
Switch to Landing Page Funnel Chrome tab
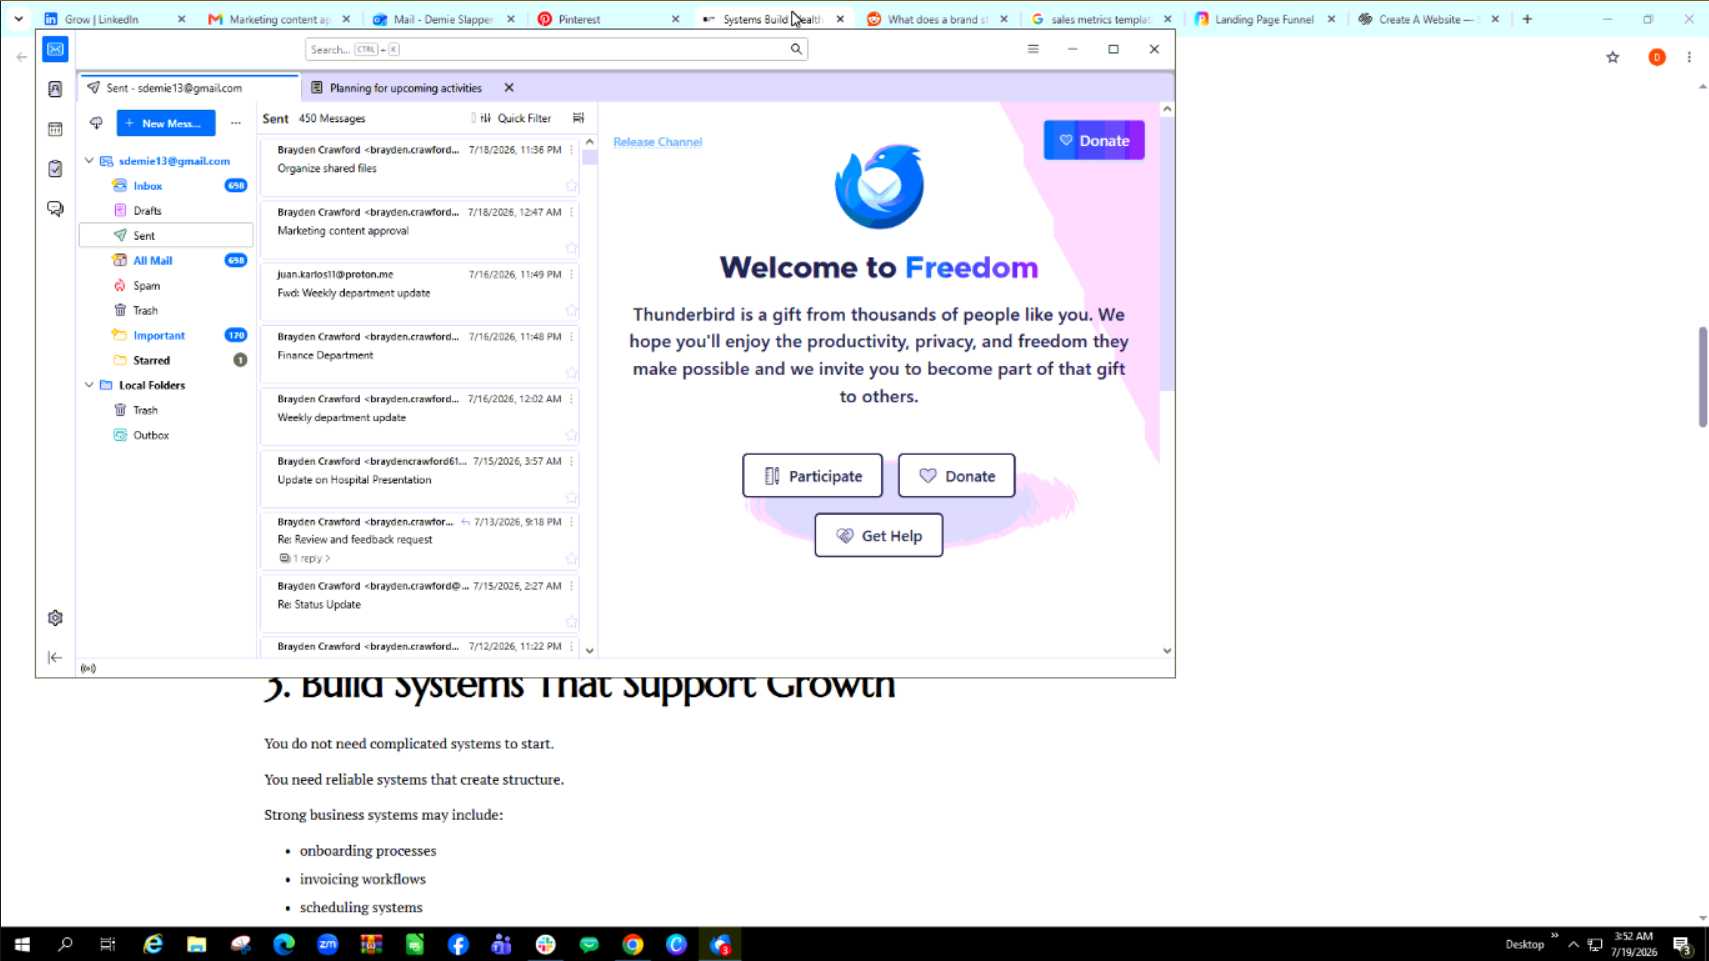click(1264, 19)
